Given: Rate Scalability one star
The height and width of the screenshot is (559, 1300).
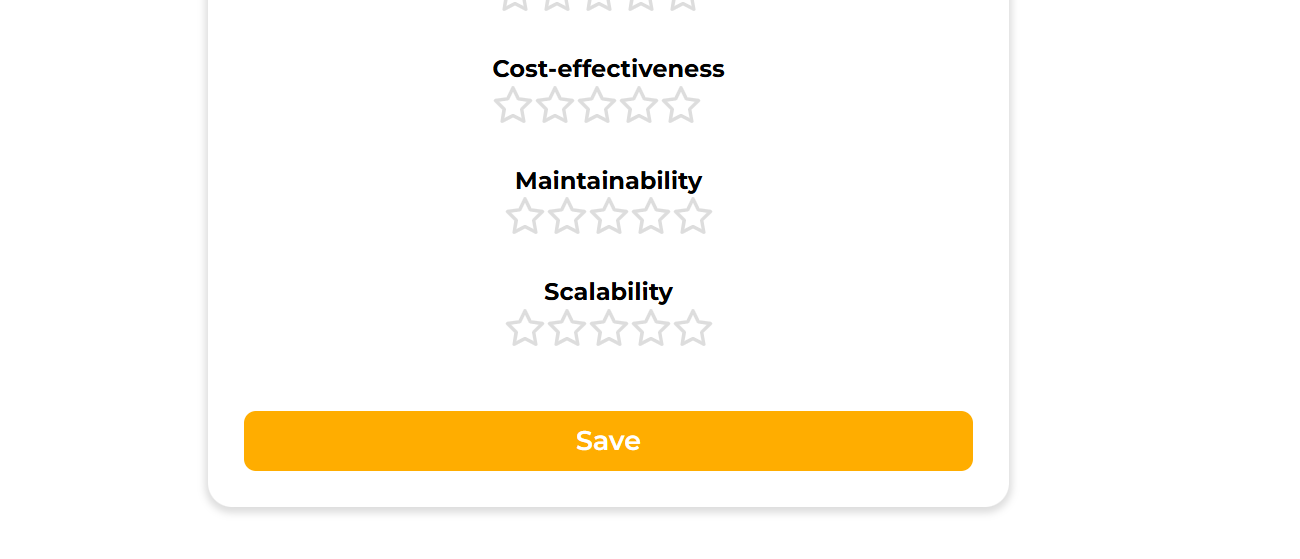Looking at the screenshot, I should click(x=524, y=328).
